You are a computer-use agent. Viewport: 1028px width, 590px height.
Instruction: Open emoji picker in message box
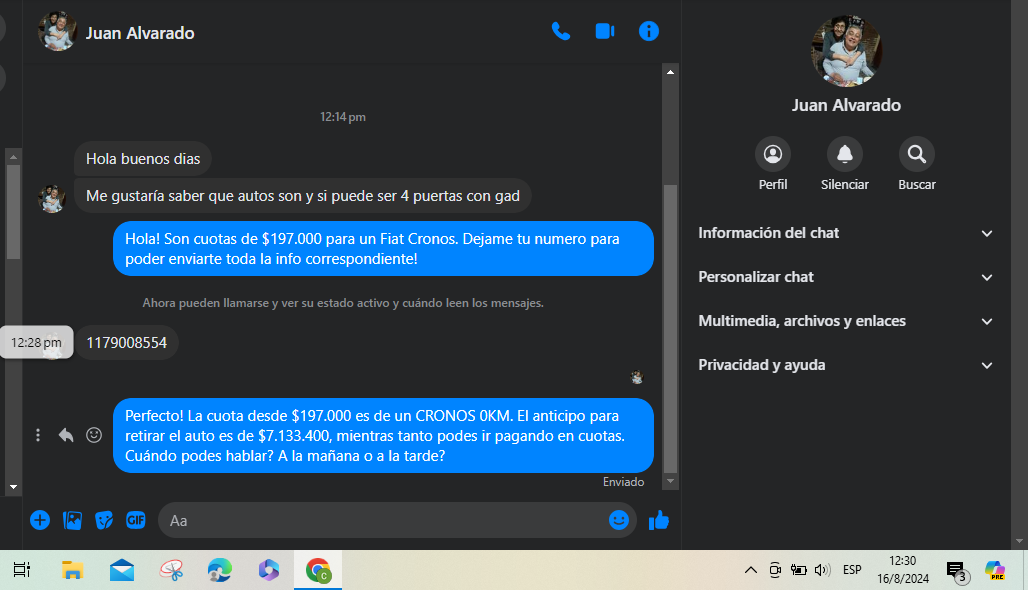pos(619,520)
